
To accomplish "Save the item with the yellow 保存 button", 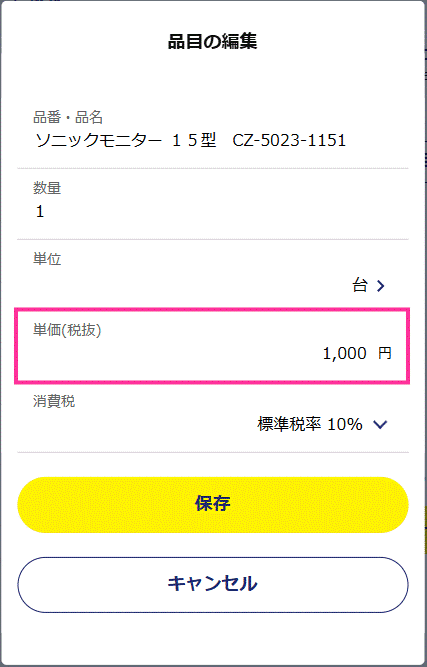I will (213, 505).
